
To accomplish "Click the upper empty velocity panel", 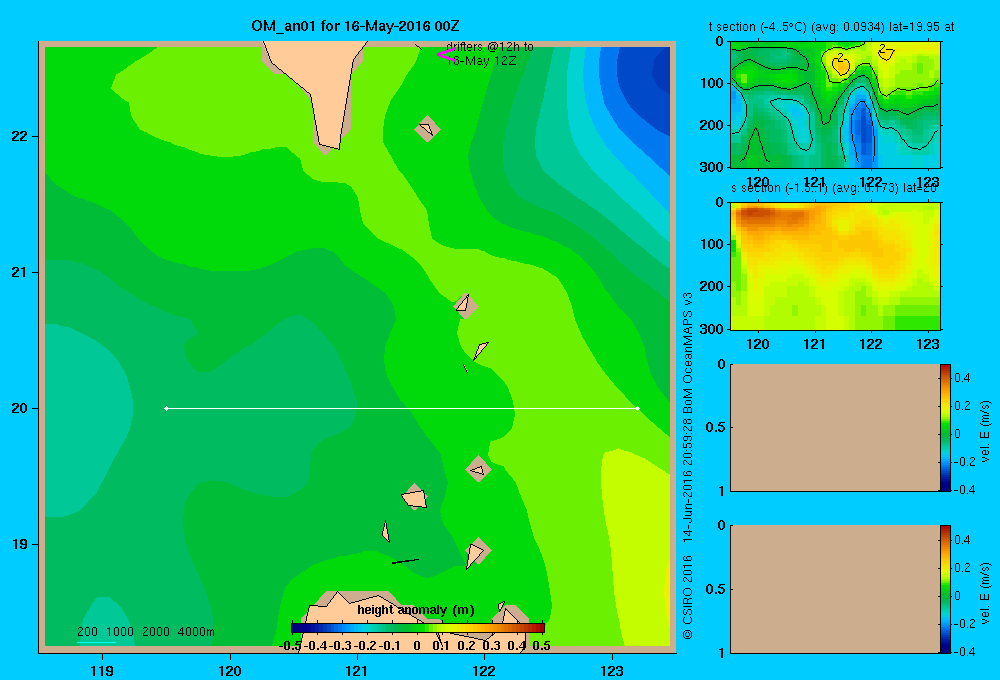I will [835, 427].
